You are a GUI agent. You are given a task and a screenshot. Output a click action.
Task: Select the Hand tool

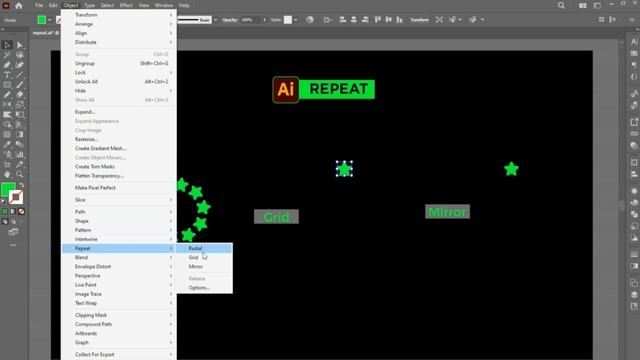(x=7, y=174)
